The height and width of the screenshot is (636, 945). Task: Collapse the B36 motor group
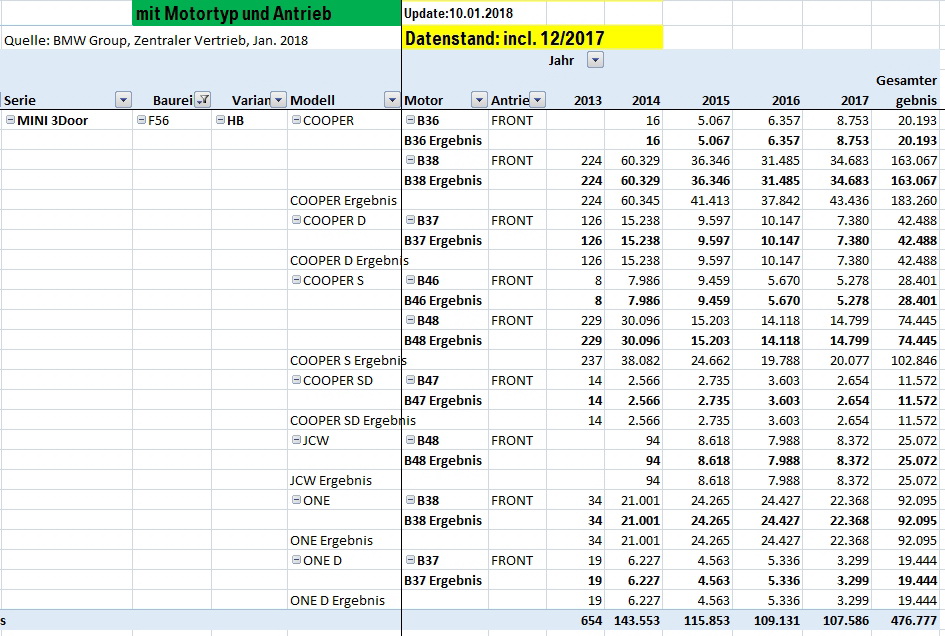click(x=410, y=120)
